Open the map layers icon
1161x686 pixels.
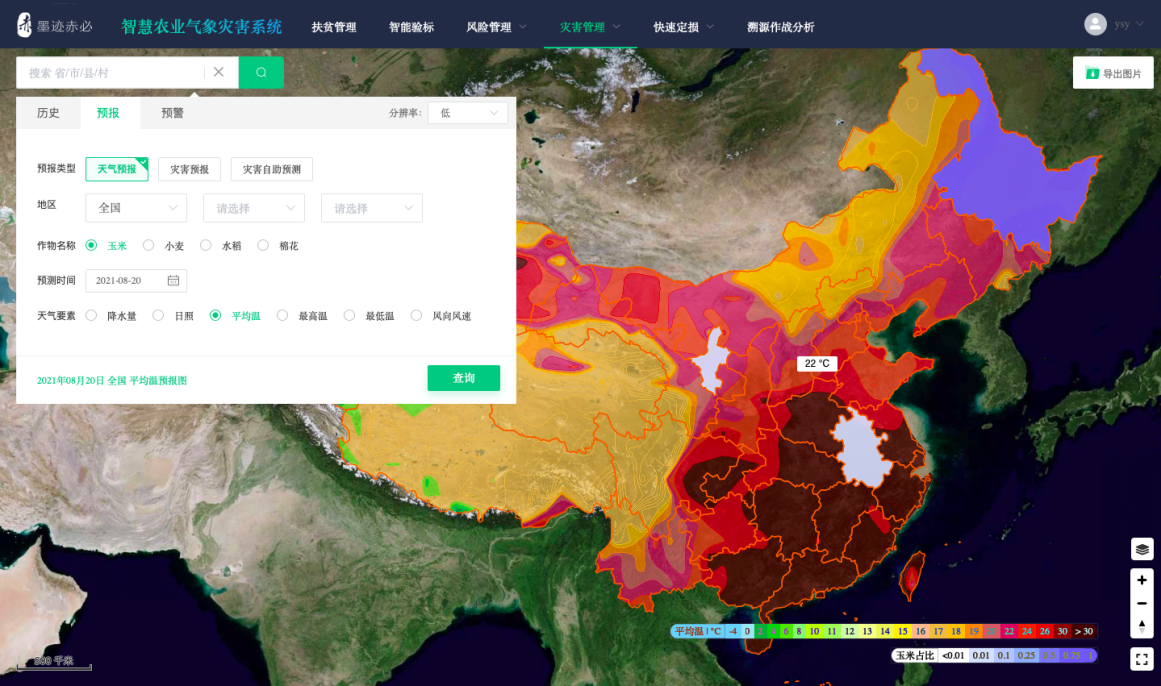(x=1142, y=549)
